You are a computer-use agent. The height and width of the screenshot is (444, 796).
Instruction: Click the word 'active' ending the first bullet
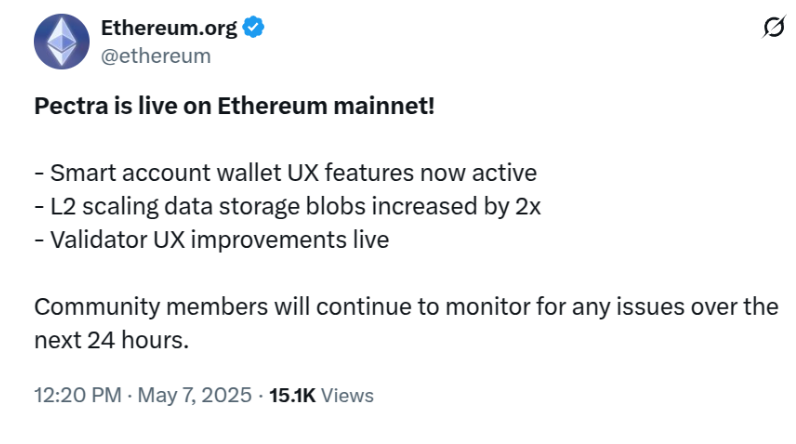click(504, 173)
